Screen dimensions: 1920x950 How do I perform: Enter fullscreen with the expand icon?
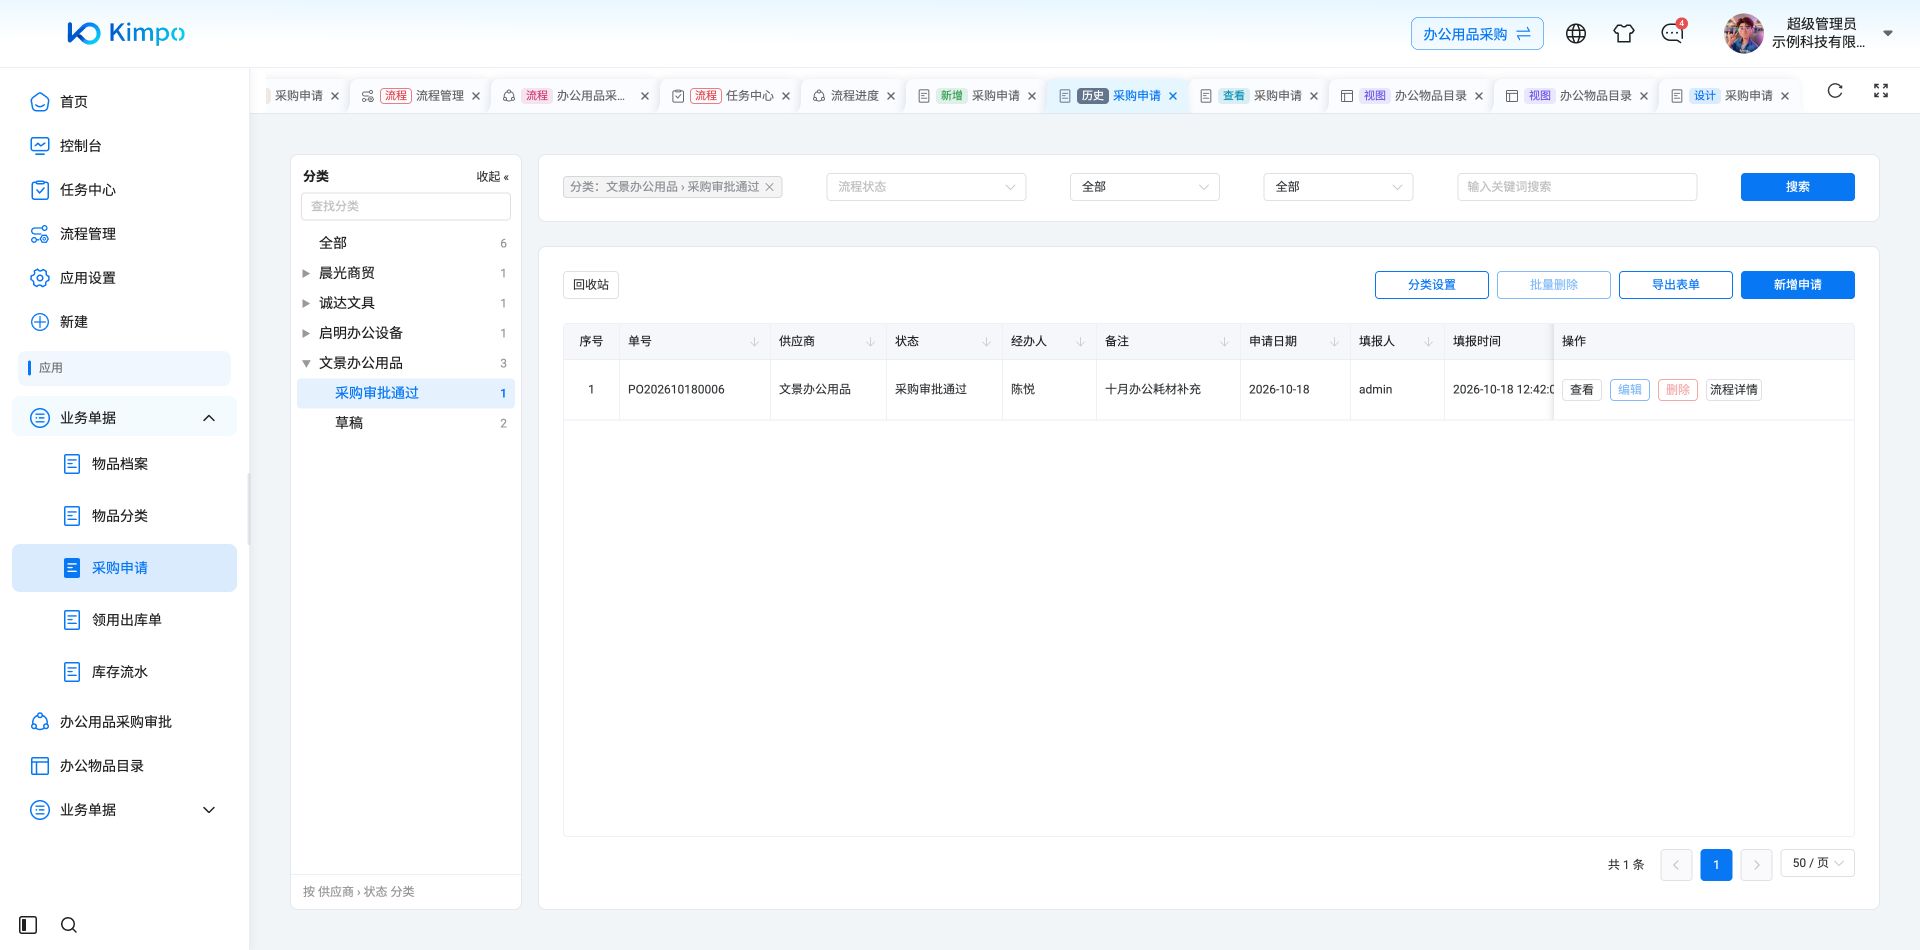tap(1881, 91)
